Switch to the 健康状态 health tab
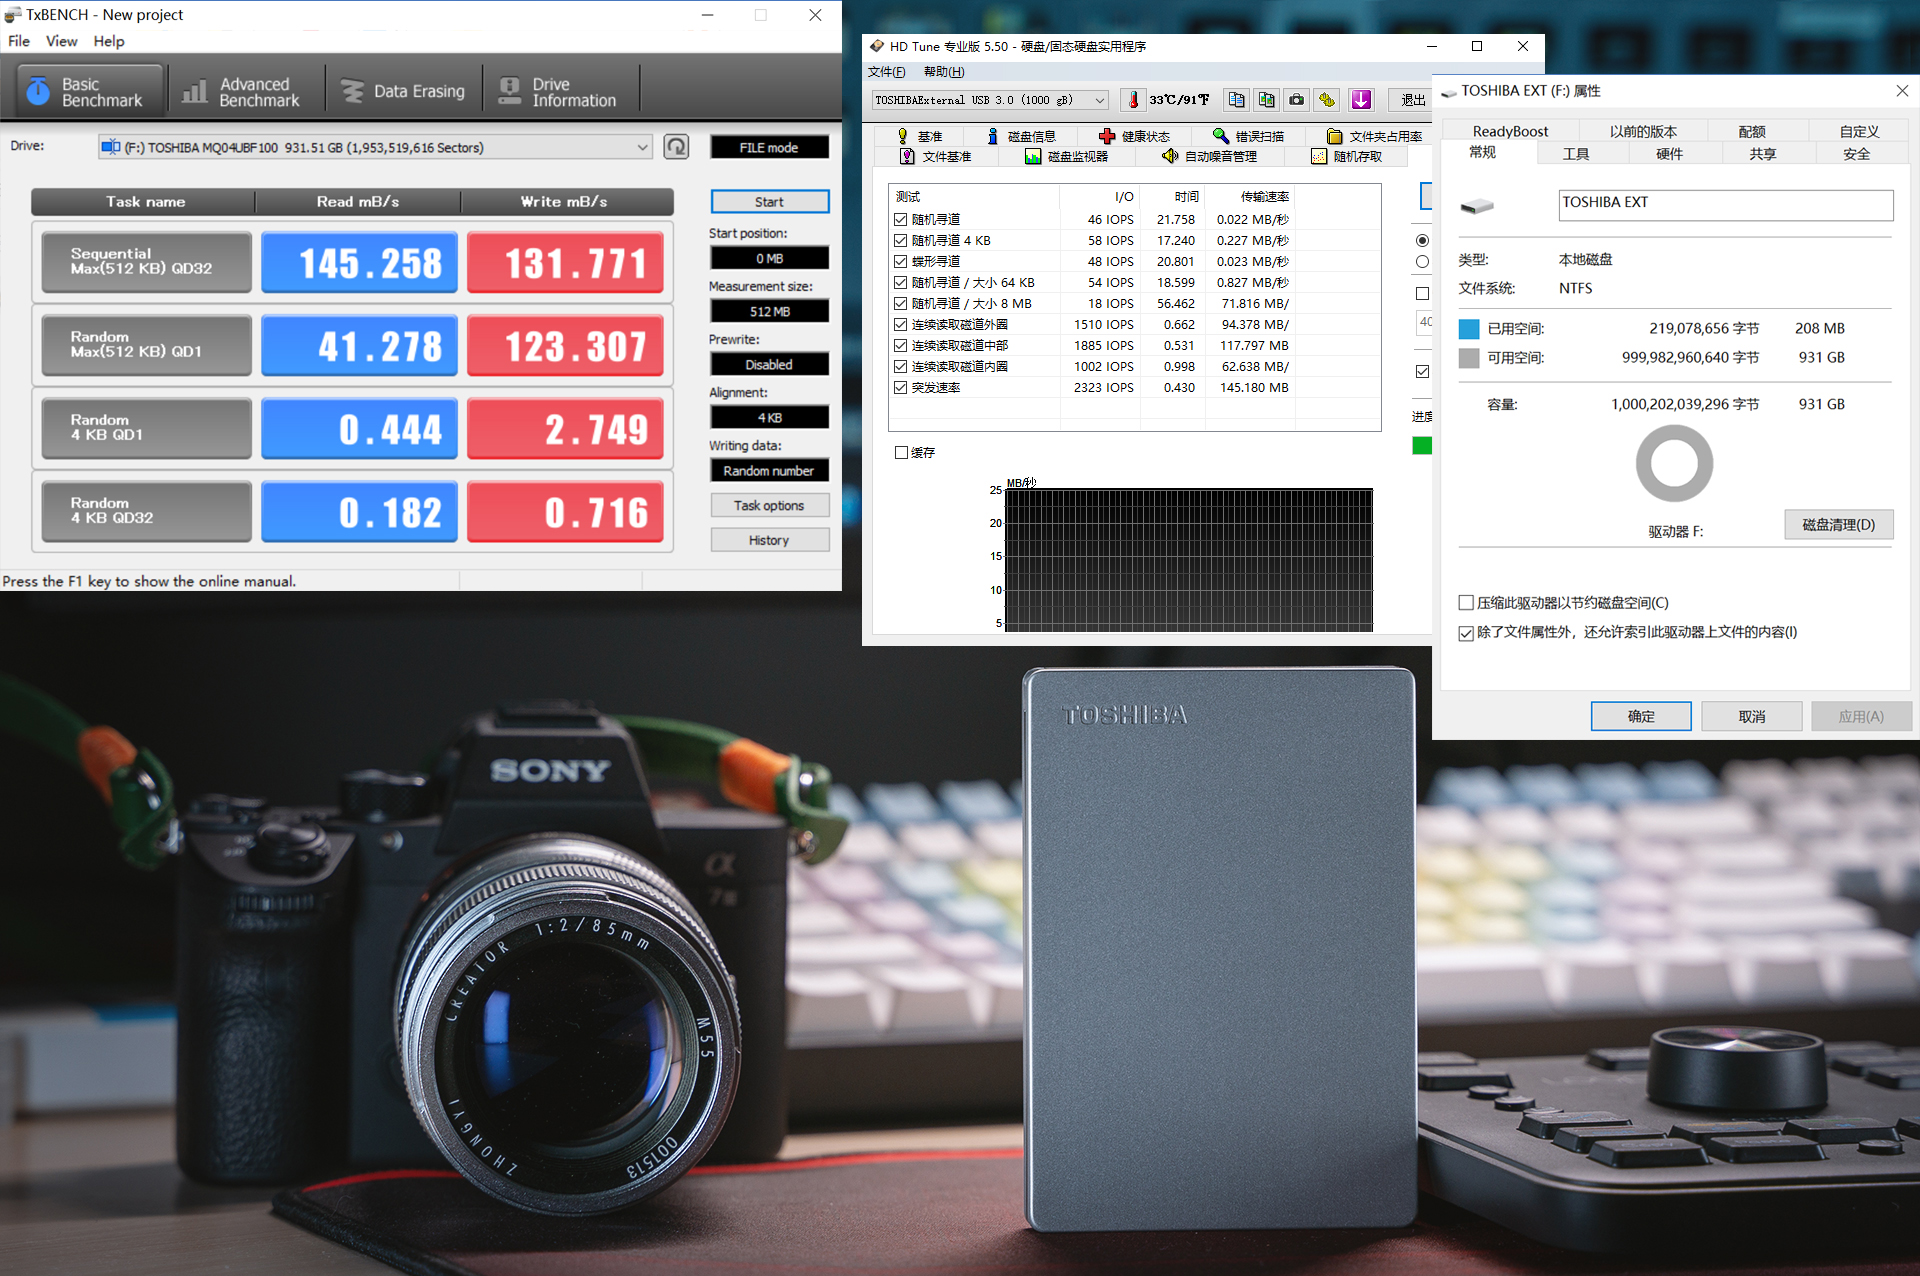The image size is (1920, 1276). (x=1134, y=136)
